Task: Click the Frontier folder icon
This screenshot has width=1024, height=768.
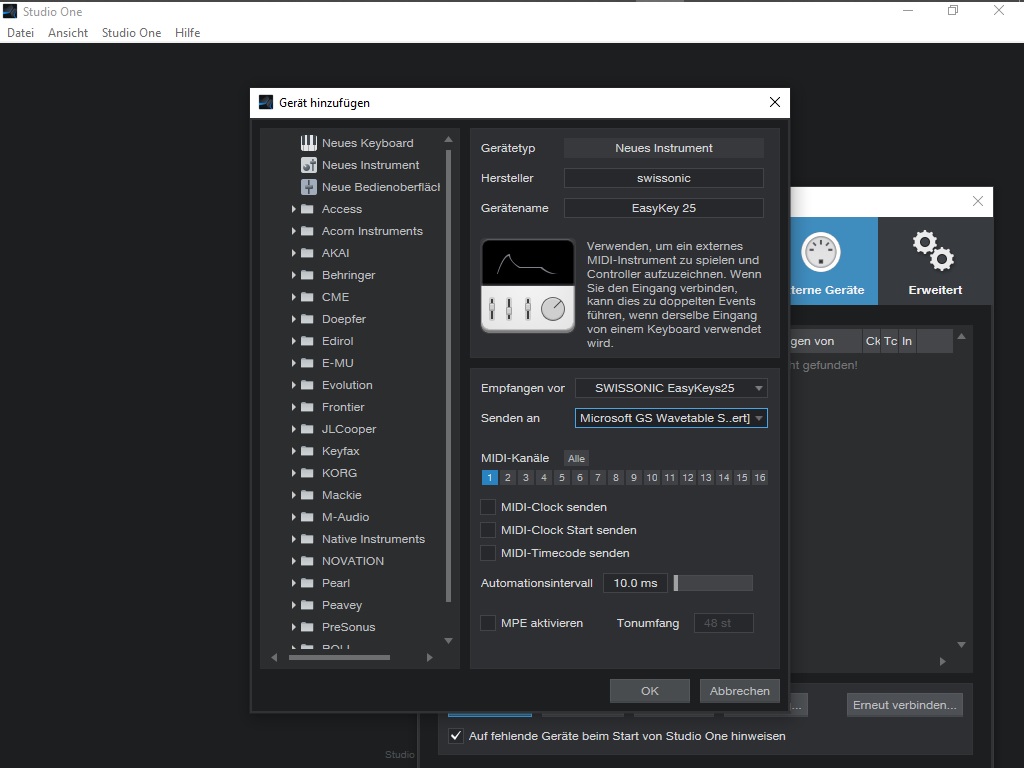Action: click(x=307, y=407)
